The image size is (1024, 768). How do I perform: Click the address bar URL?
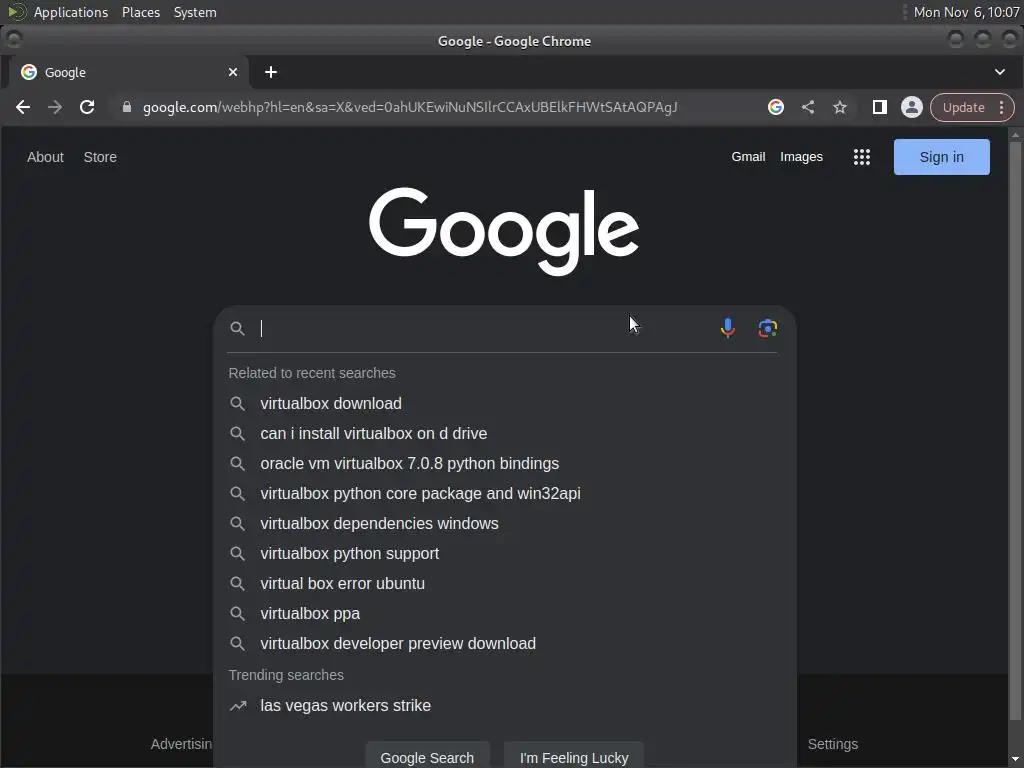coord(410,107)
